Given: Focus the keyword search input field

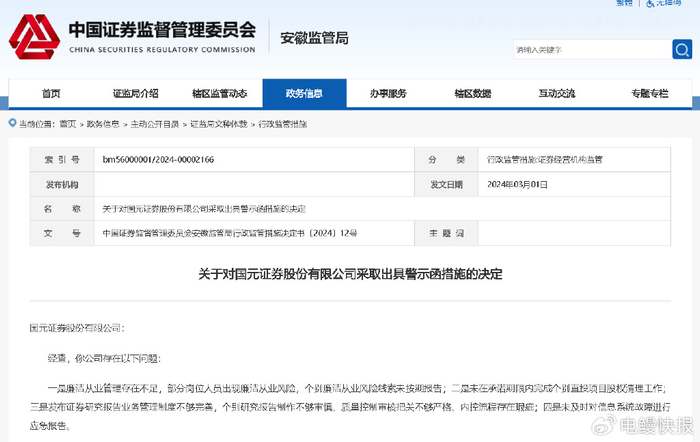Looking at the screenshot, I should coord(592,49).
